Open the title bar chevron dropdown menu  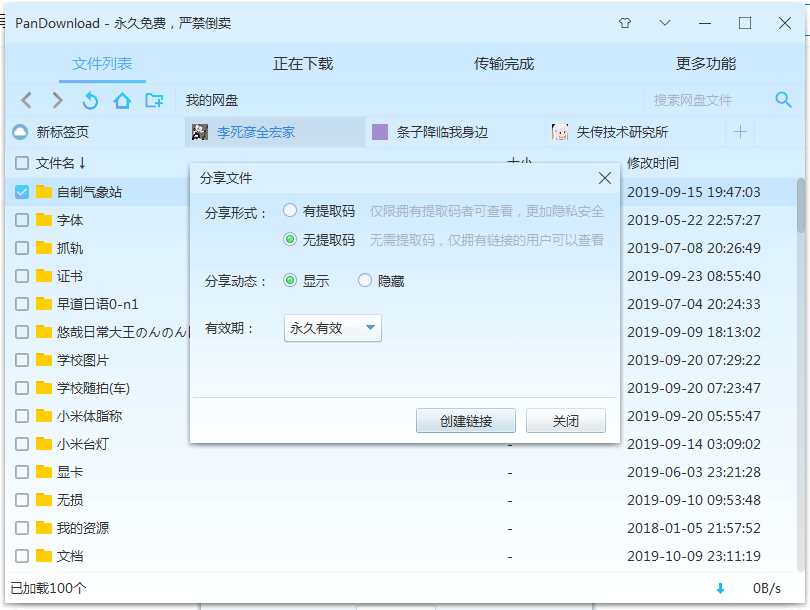tap(665, 21)
